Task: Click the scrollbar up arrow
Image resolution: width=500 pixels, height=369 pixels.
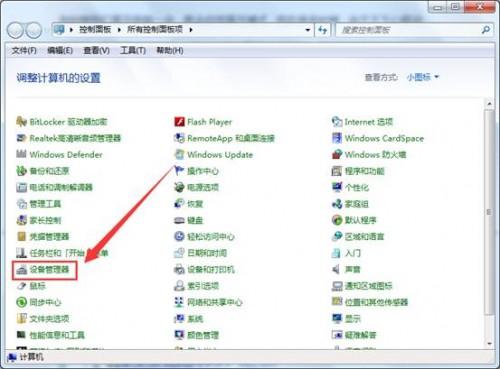Action: pyautogui.click(x=489, y=104)
